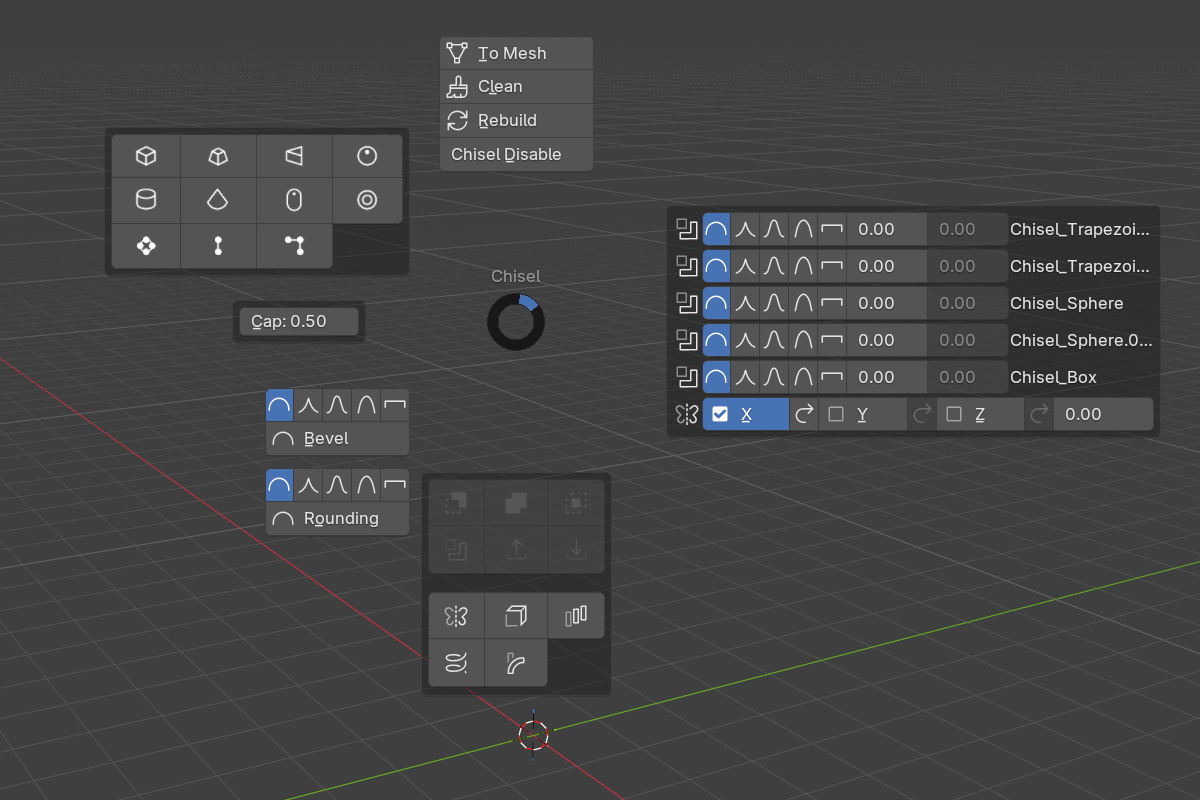Image resolution: width=1200 pixels, height=800 pixels.
Task: Choose sharp profile above the Bevel button
Action: (308, 405)
